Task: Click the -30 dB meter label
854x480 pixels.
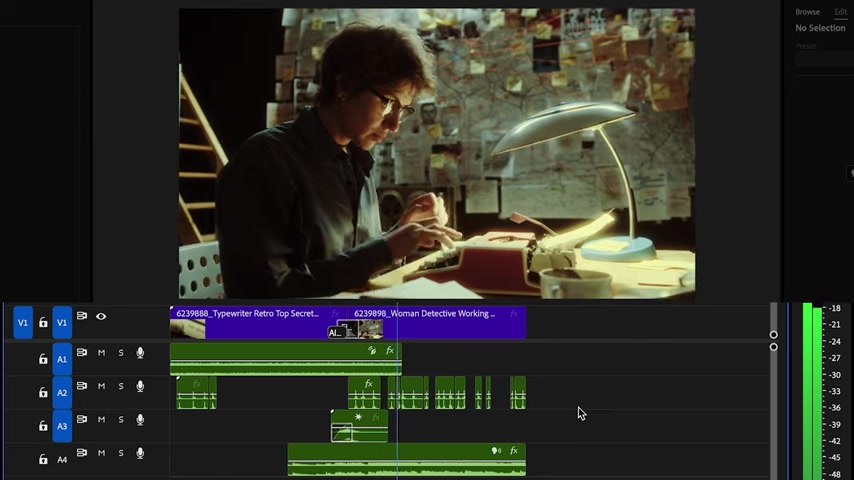Action: (834, 375)
